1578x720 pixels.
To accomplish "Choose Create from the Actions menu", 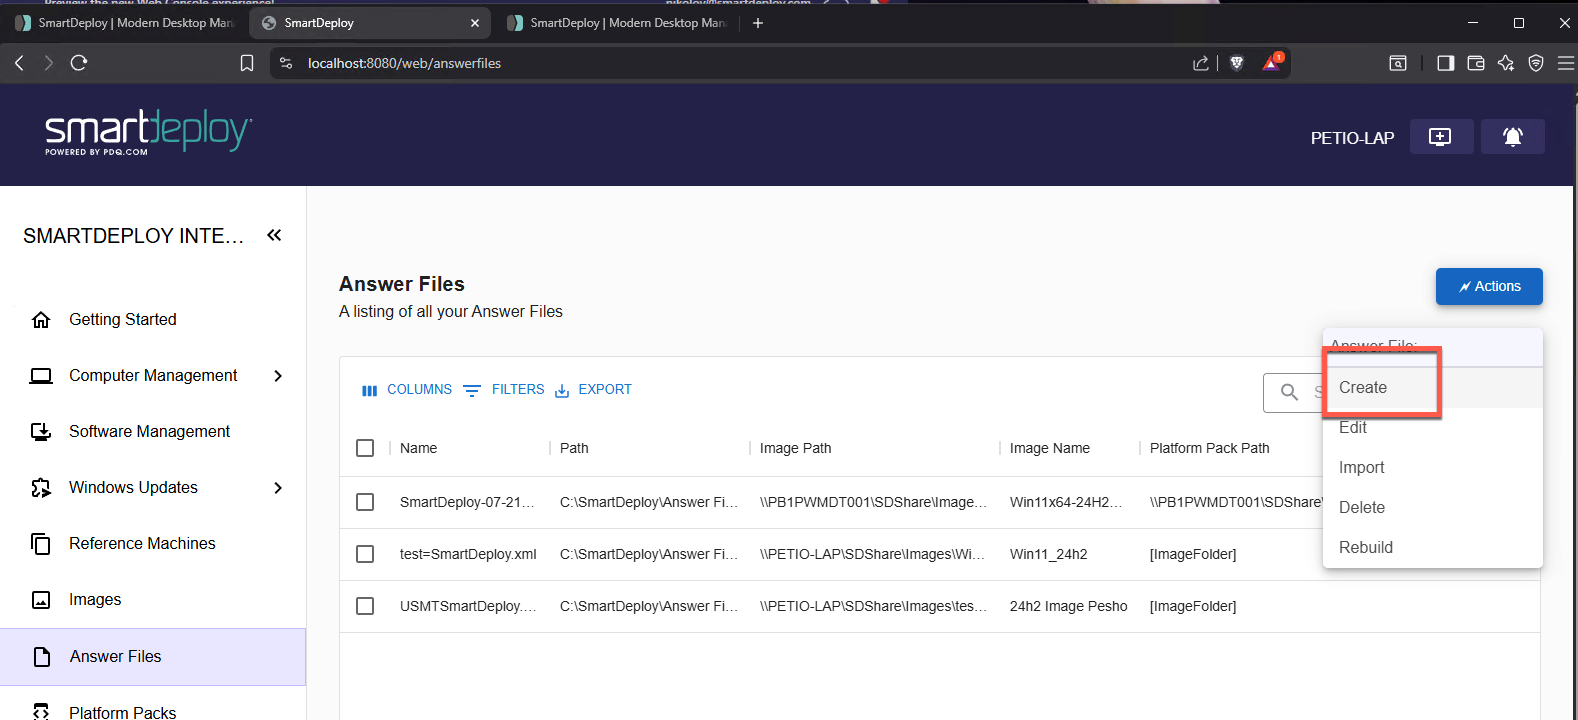I will coord(1363,388).
